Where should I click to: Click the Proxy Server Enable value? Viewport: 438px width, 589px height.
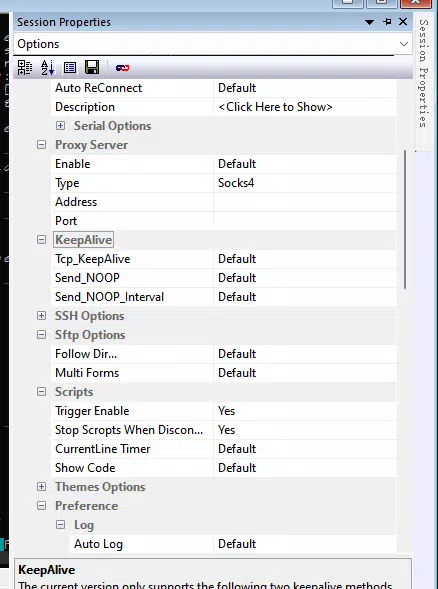tap(305, 164)
